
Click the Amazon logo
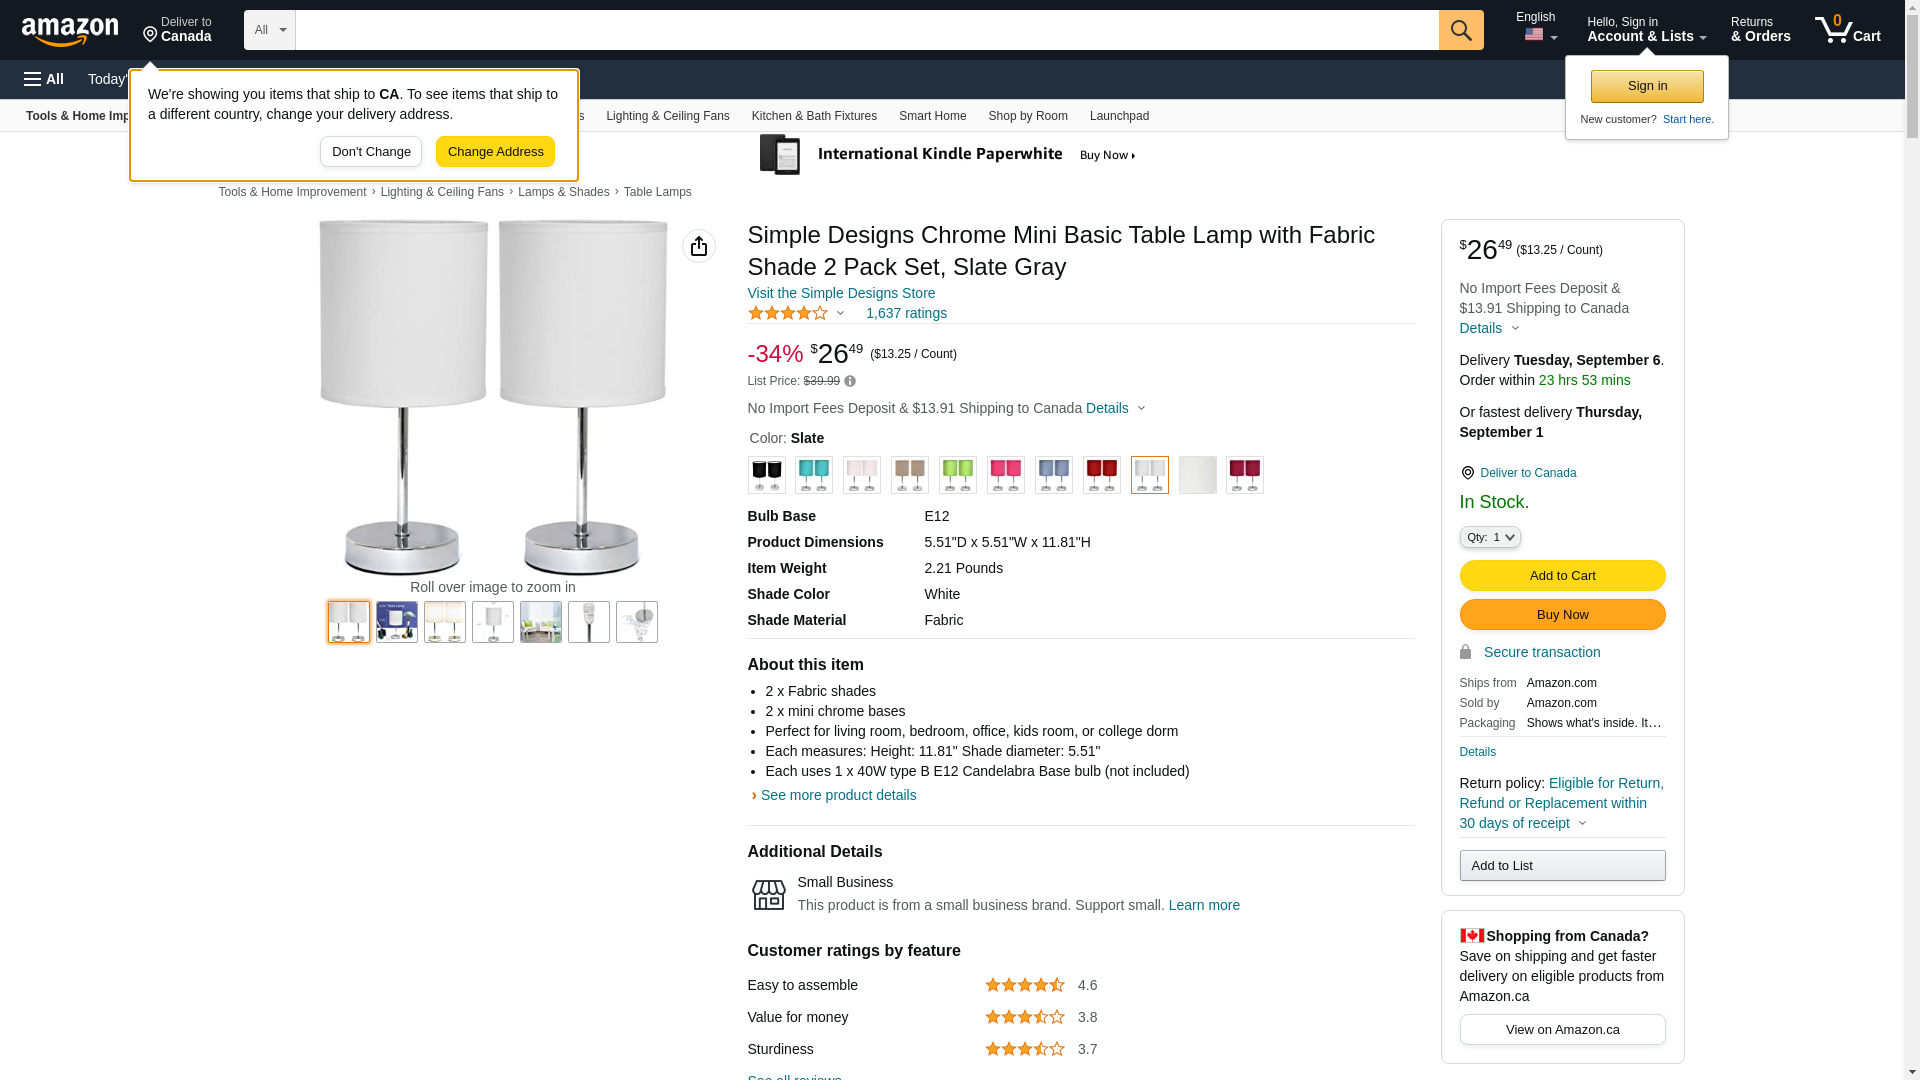pyautogui.click(x=70, y=32)
